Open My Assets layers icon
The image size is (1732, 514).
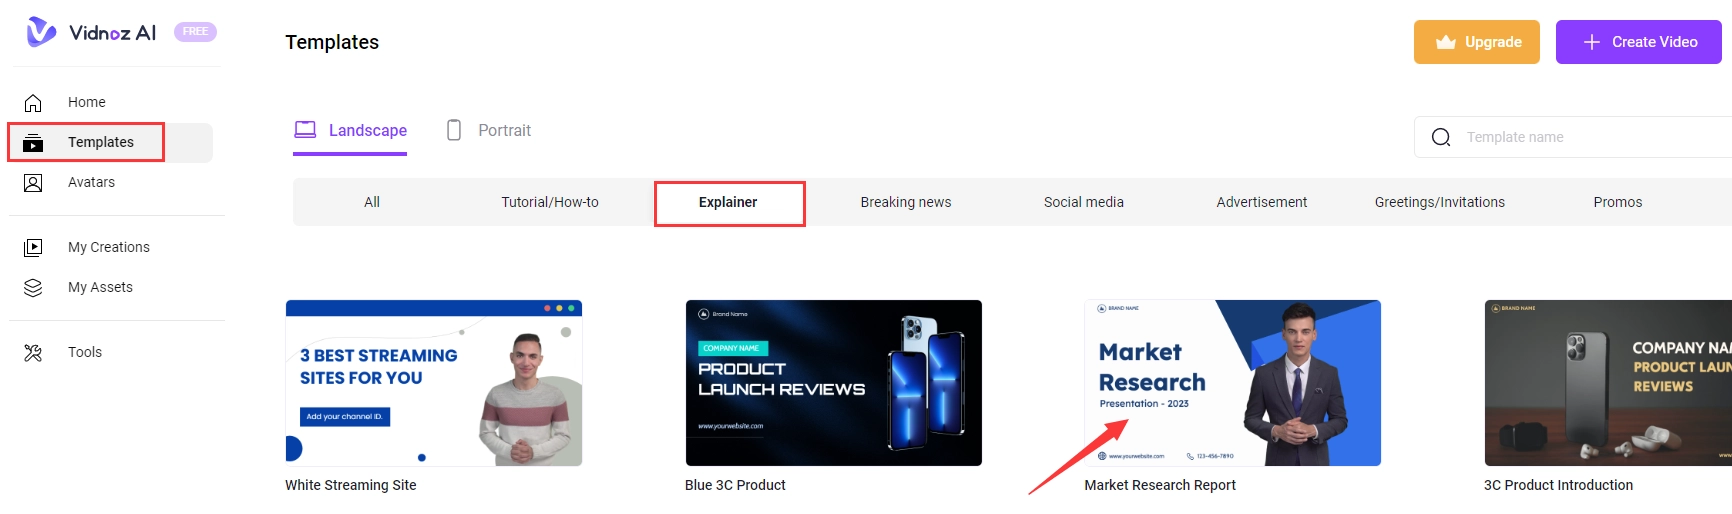pos(33,288)
